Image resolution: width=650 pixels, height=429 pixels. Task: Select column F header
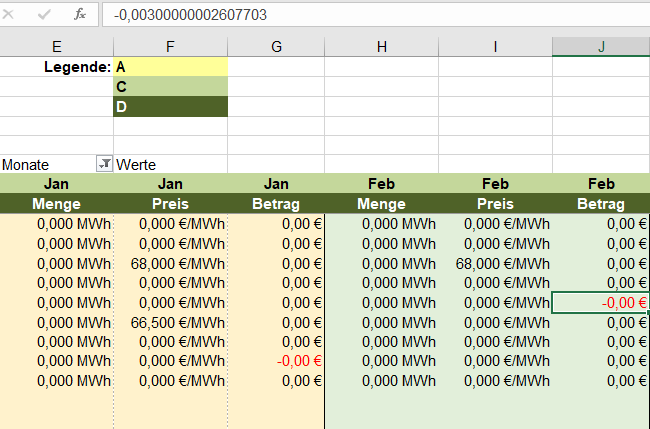tap(170, 47)
